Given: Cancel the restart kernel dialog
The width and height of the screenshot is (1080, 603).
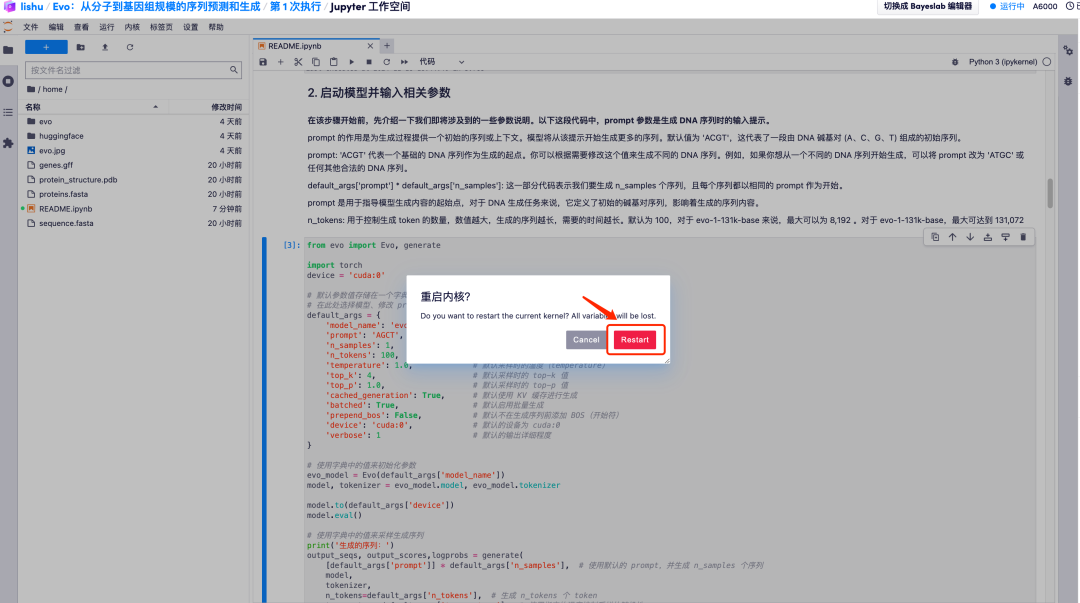Looking at the screenshot, I should [x=586, y=340].
